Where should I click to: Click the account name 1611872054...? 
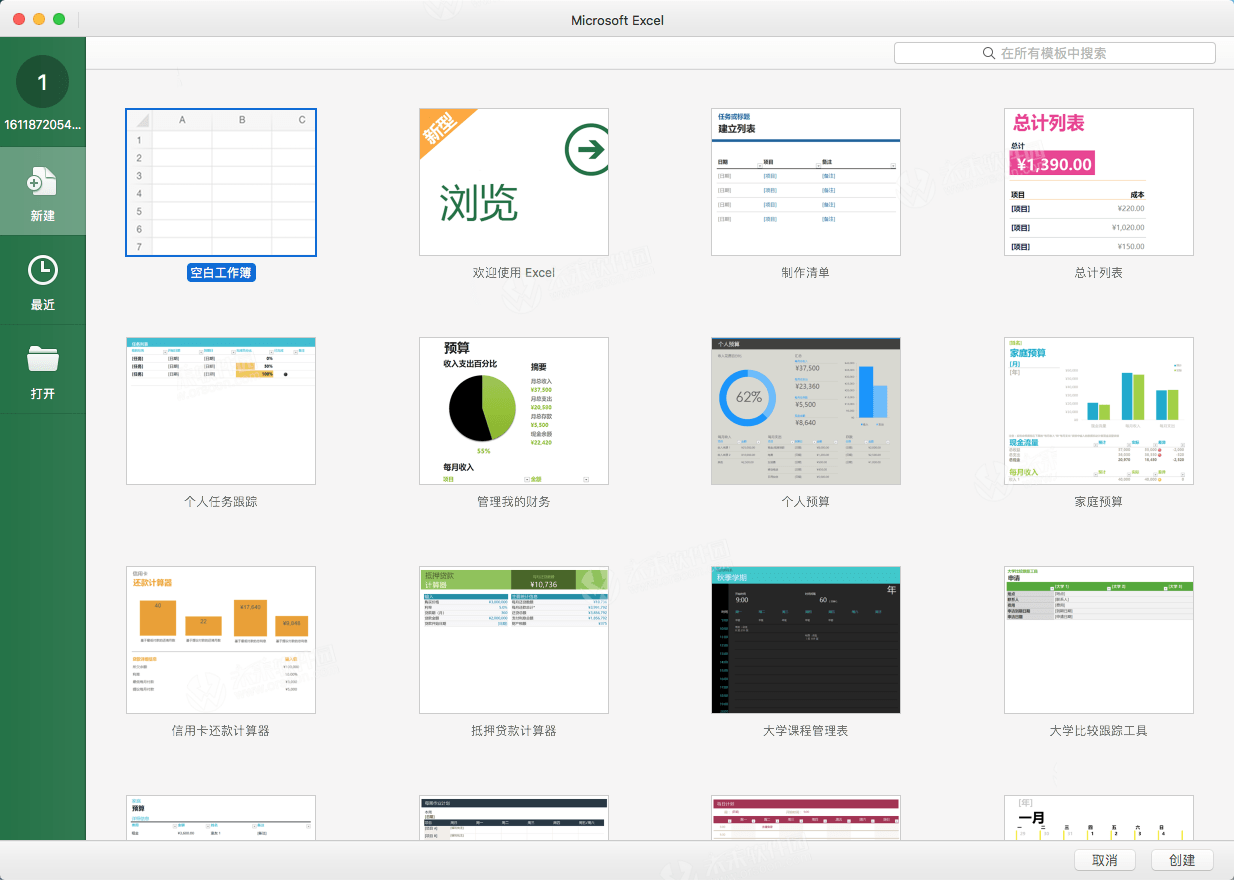point(43,125)
